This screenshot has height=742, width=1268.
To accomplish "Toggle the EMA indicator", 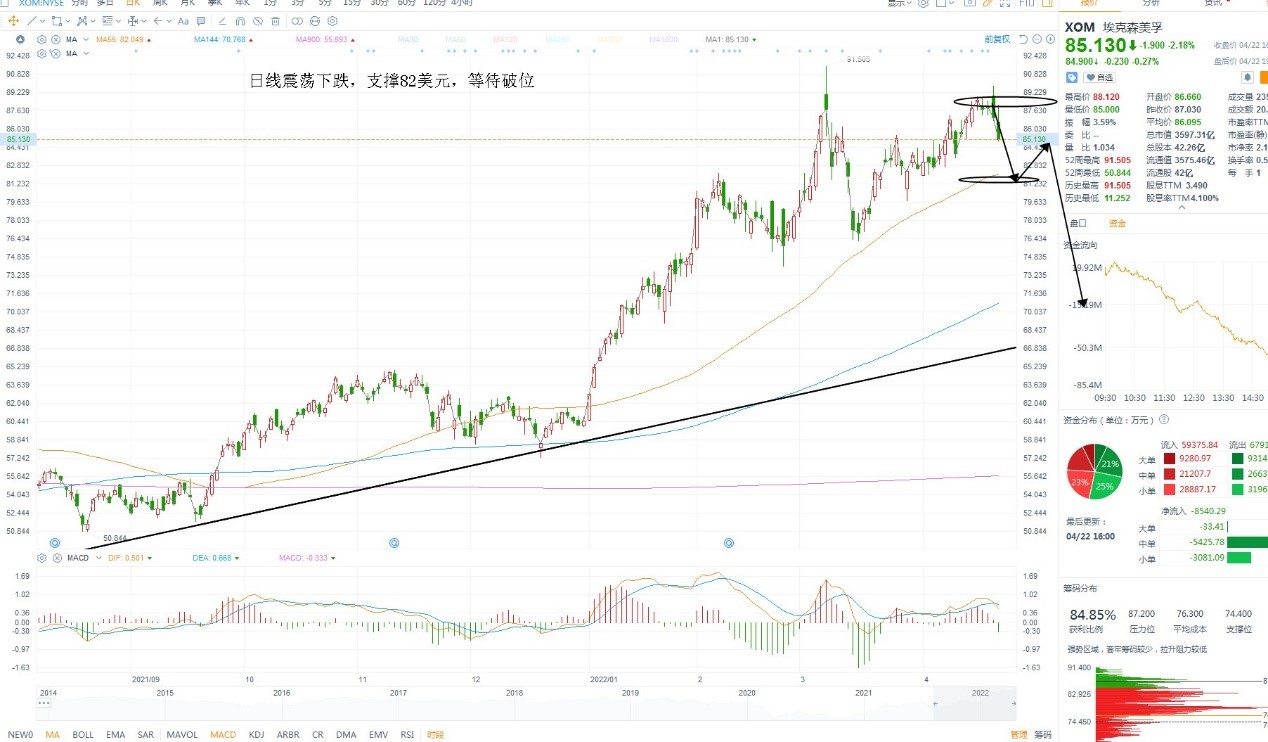I will [116, 734].
